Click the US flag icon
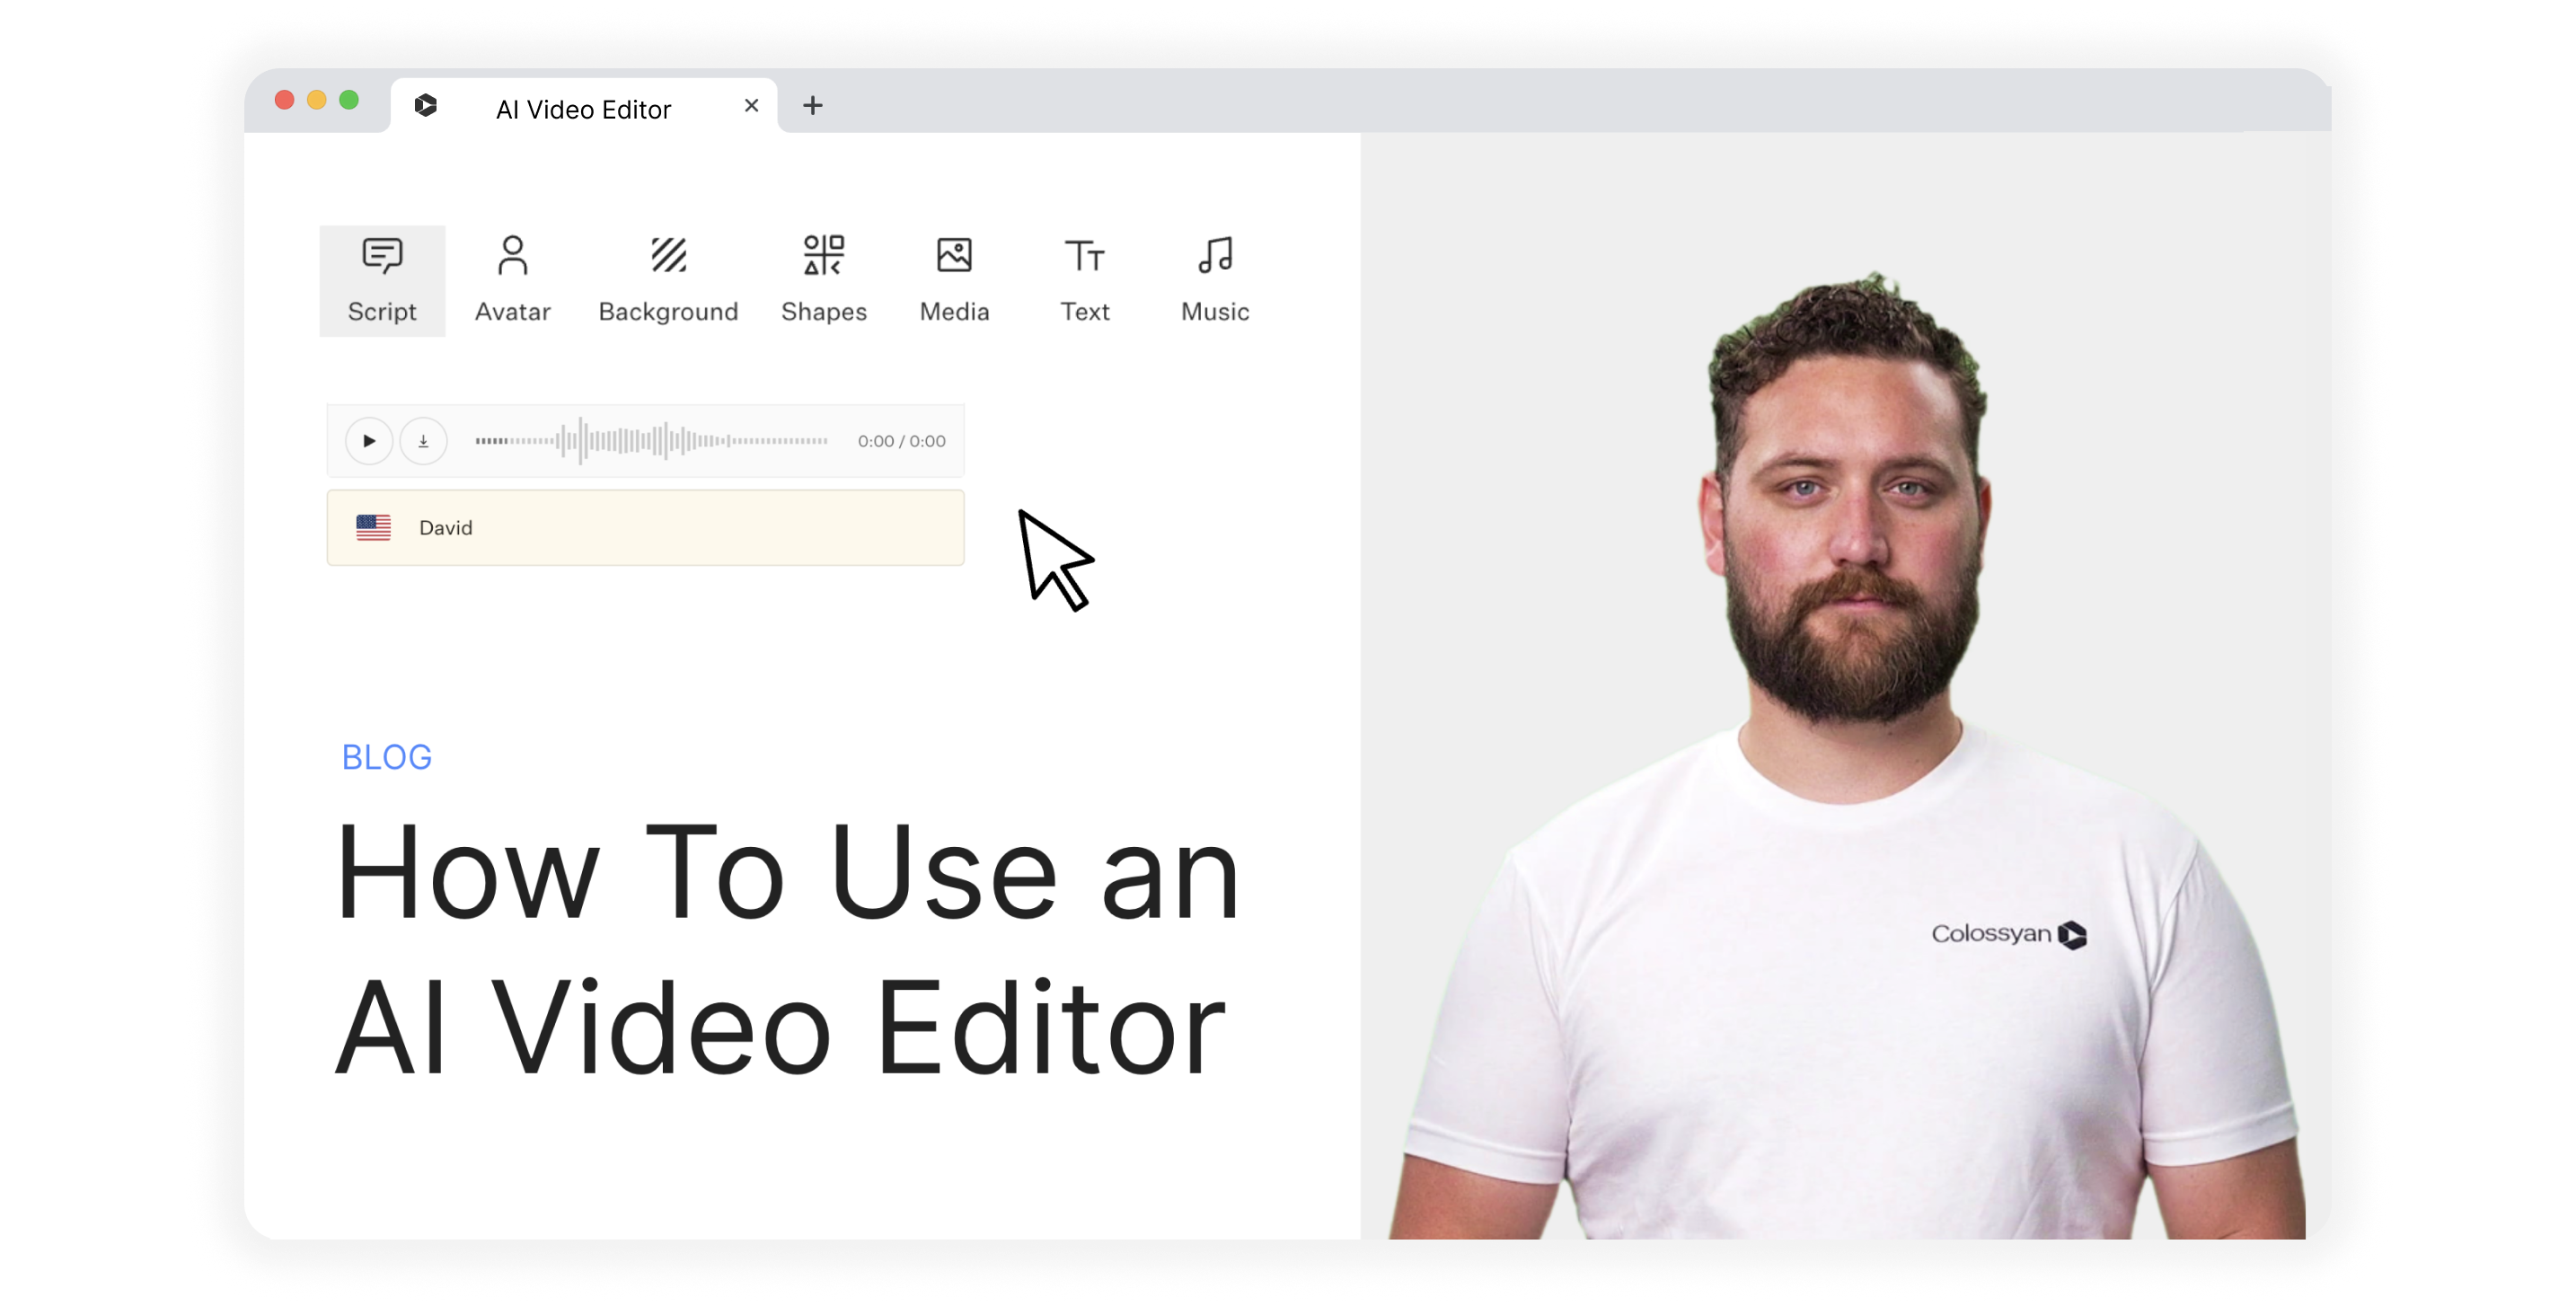This screenshot has height=1306, width=2576. point(373,528)
